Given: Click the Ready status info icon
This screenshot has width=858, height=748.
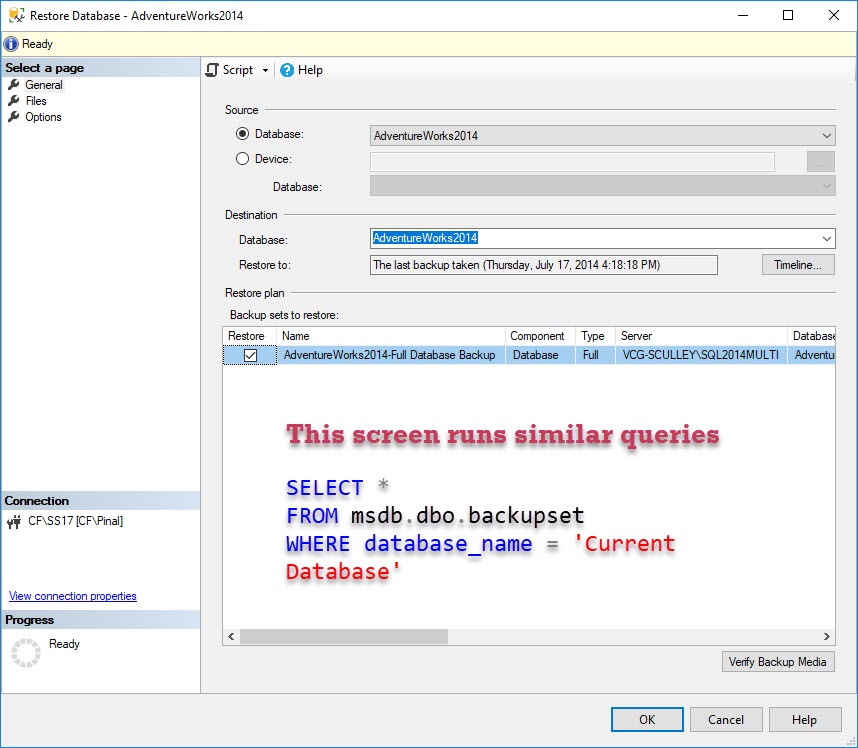Looking at the screenshot, I should [9, 43].
